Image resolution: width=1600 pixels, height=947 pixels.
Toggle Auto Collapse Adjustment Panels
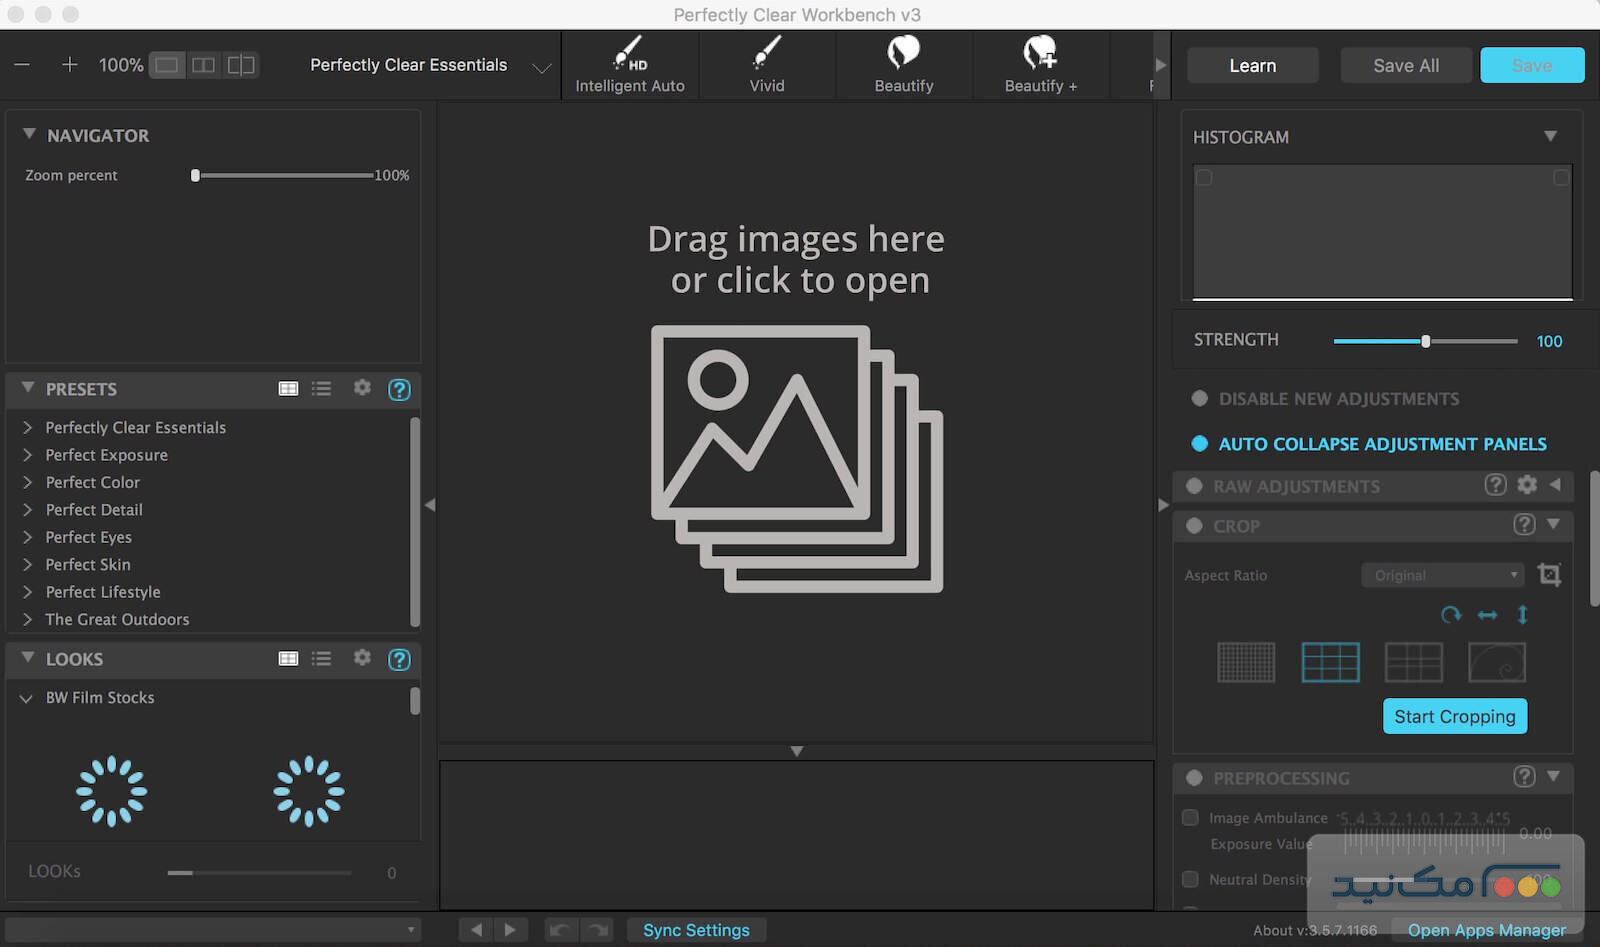[1200, 444]
